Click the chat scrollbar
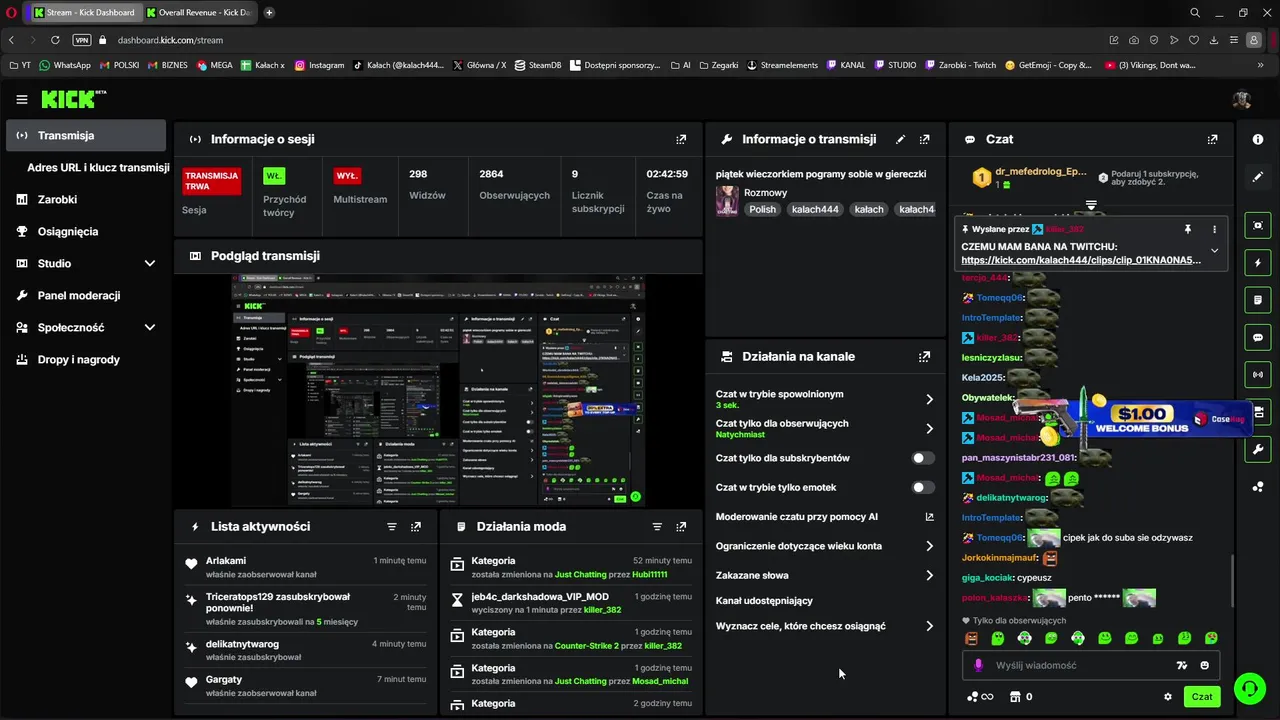The height and width of the screenshot is (720, 1280). [x=1231, y=582]
